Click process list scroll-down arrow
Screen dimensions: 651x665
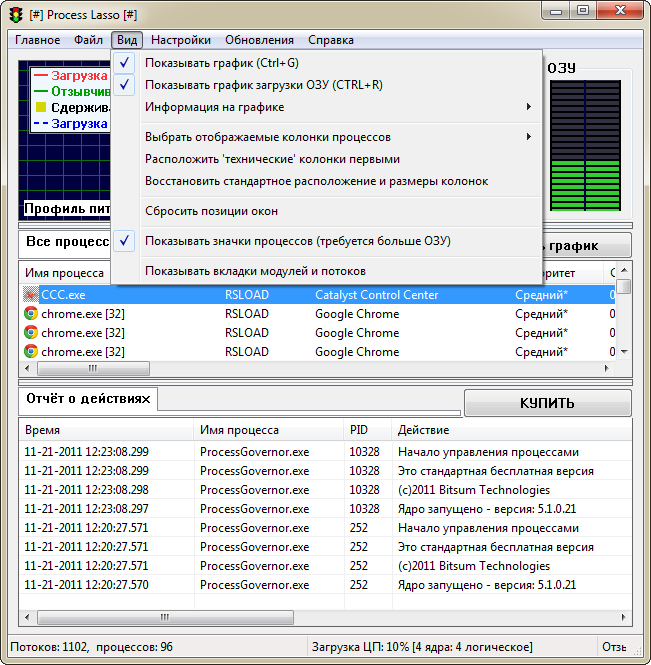[x=624, y=352]
